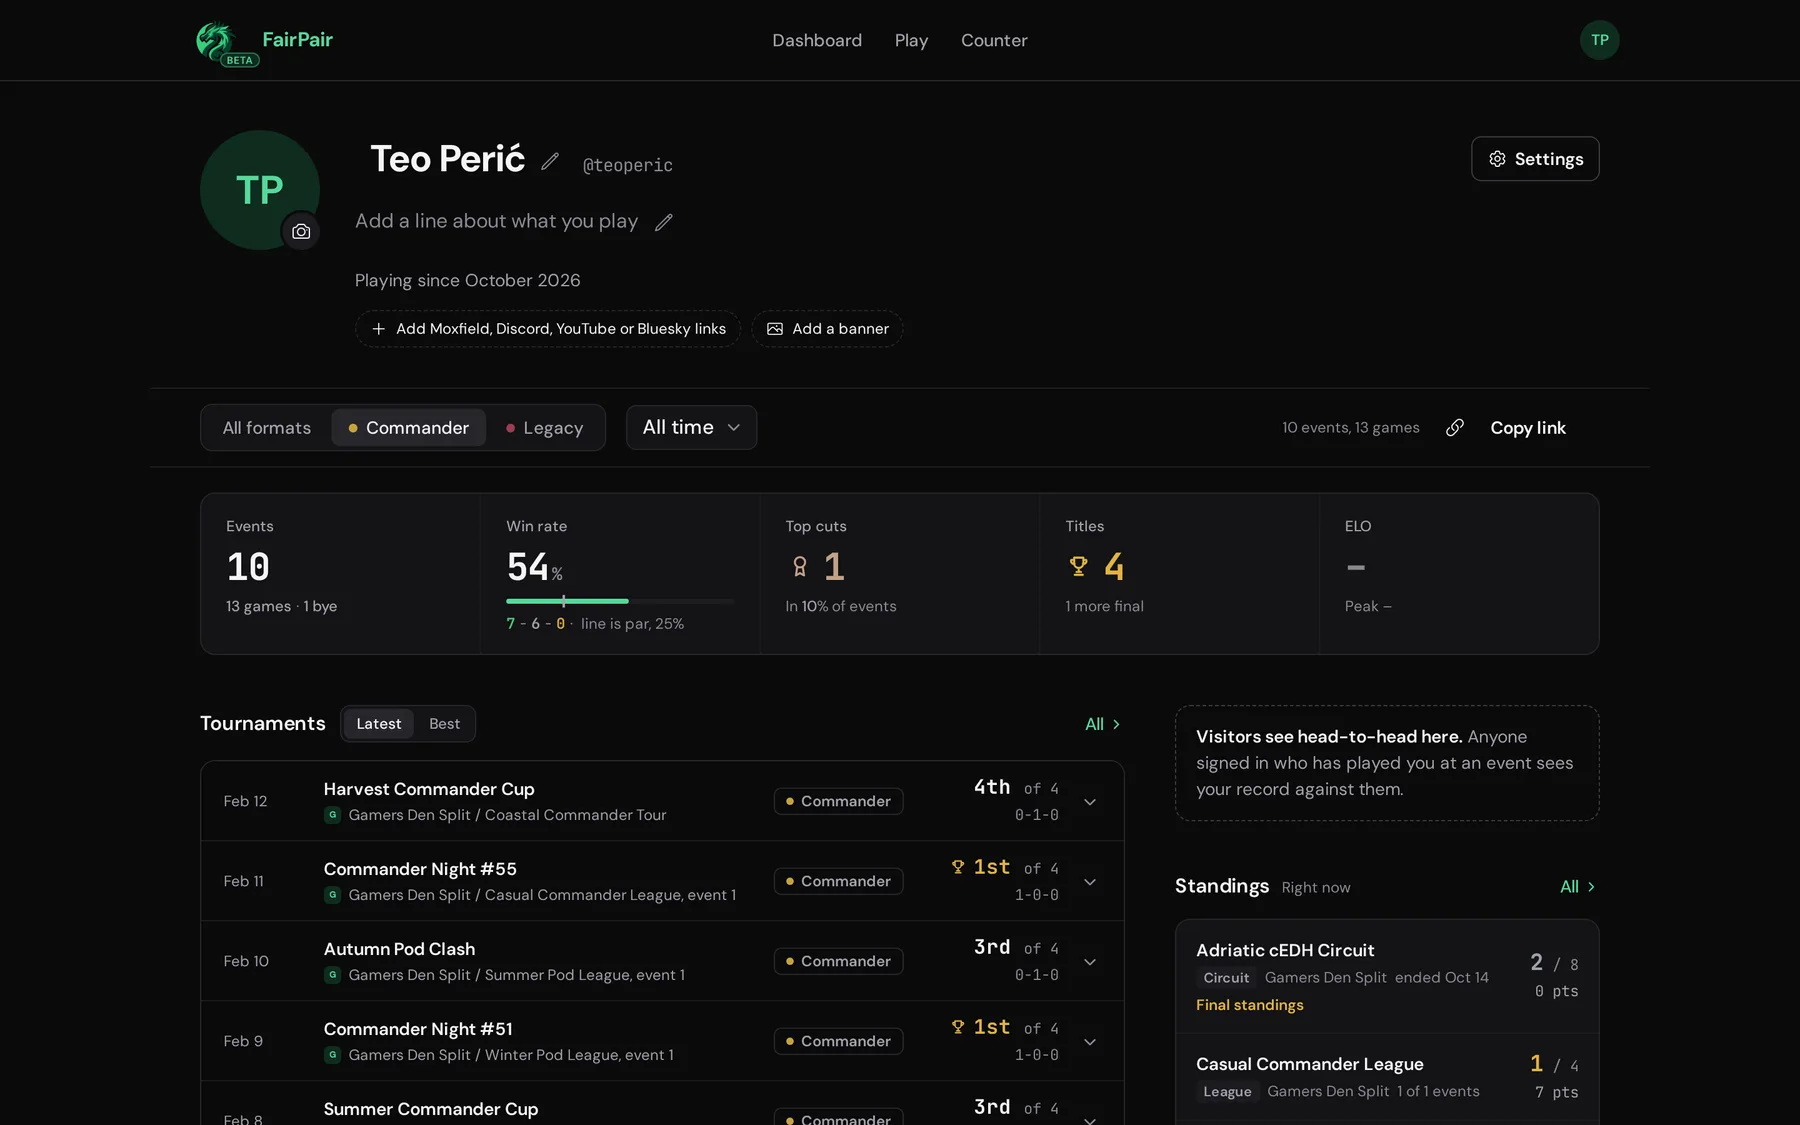The image size is (1800, 1125).
Task: Edit name with pencil beside Teo Perić
Action: click(550, 160)
